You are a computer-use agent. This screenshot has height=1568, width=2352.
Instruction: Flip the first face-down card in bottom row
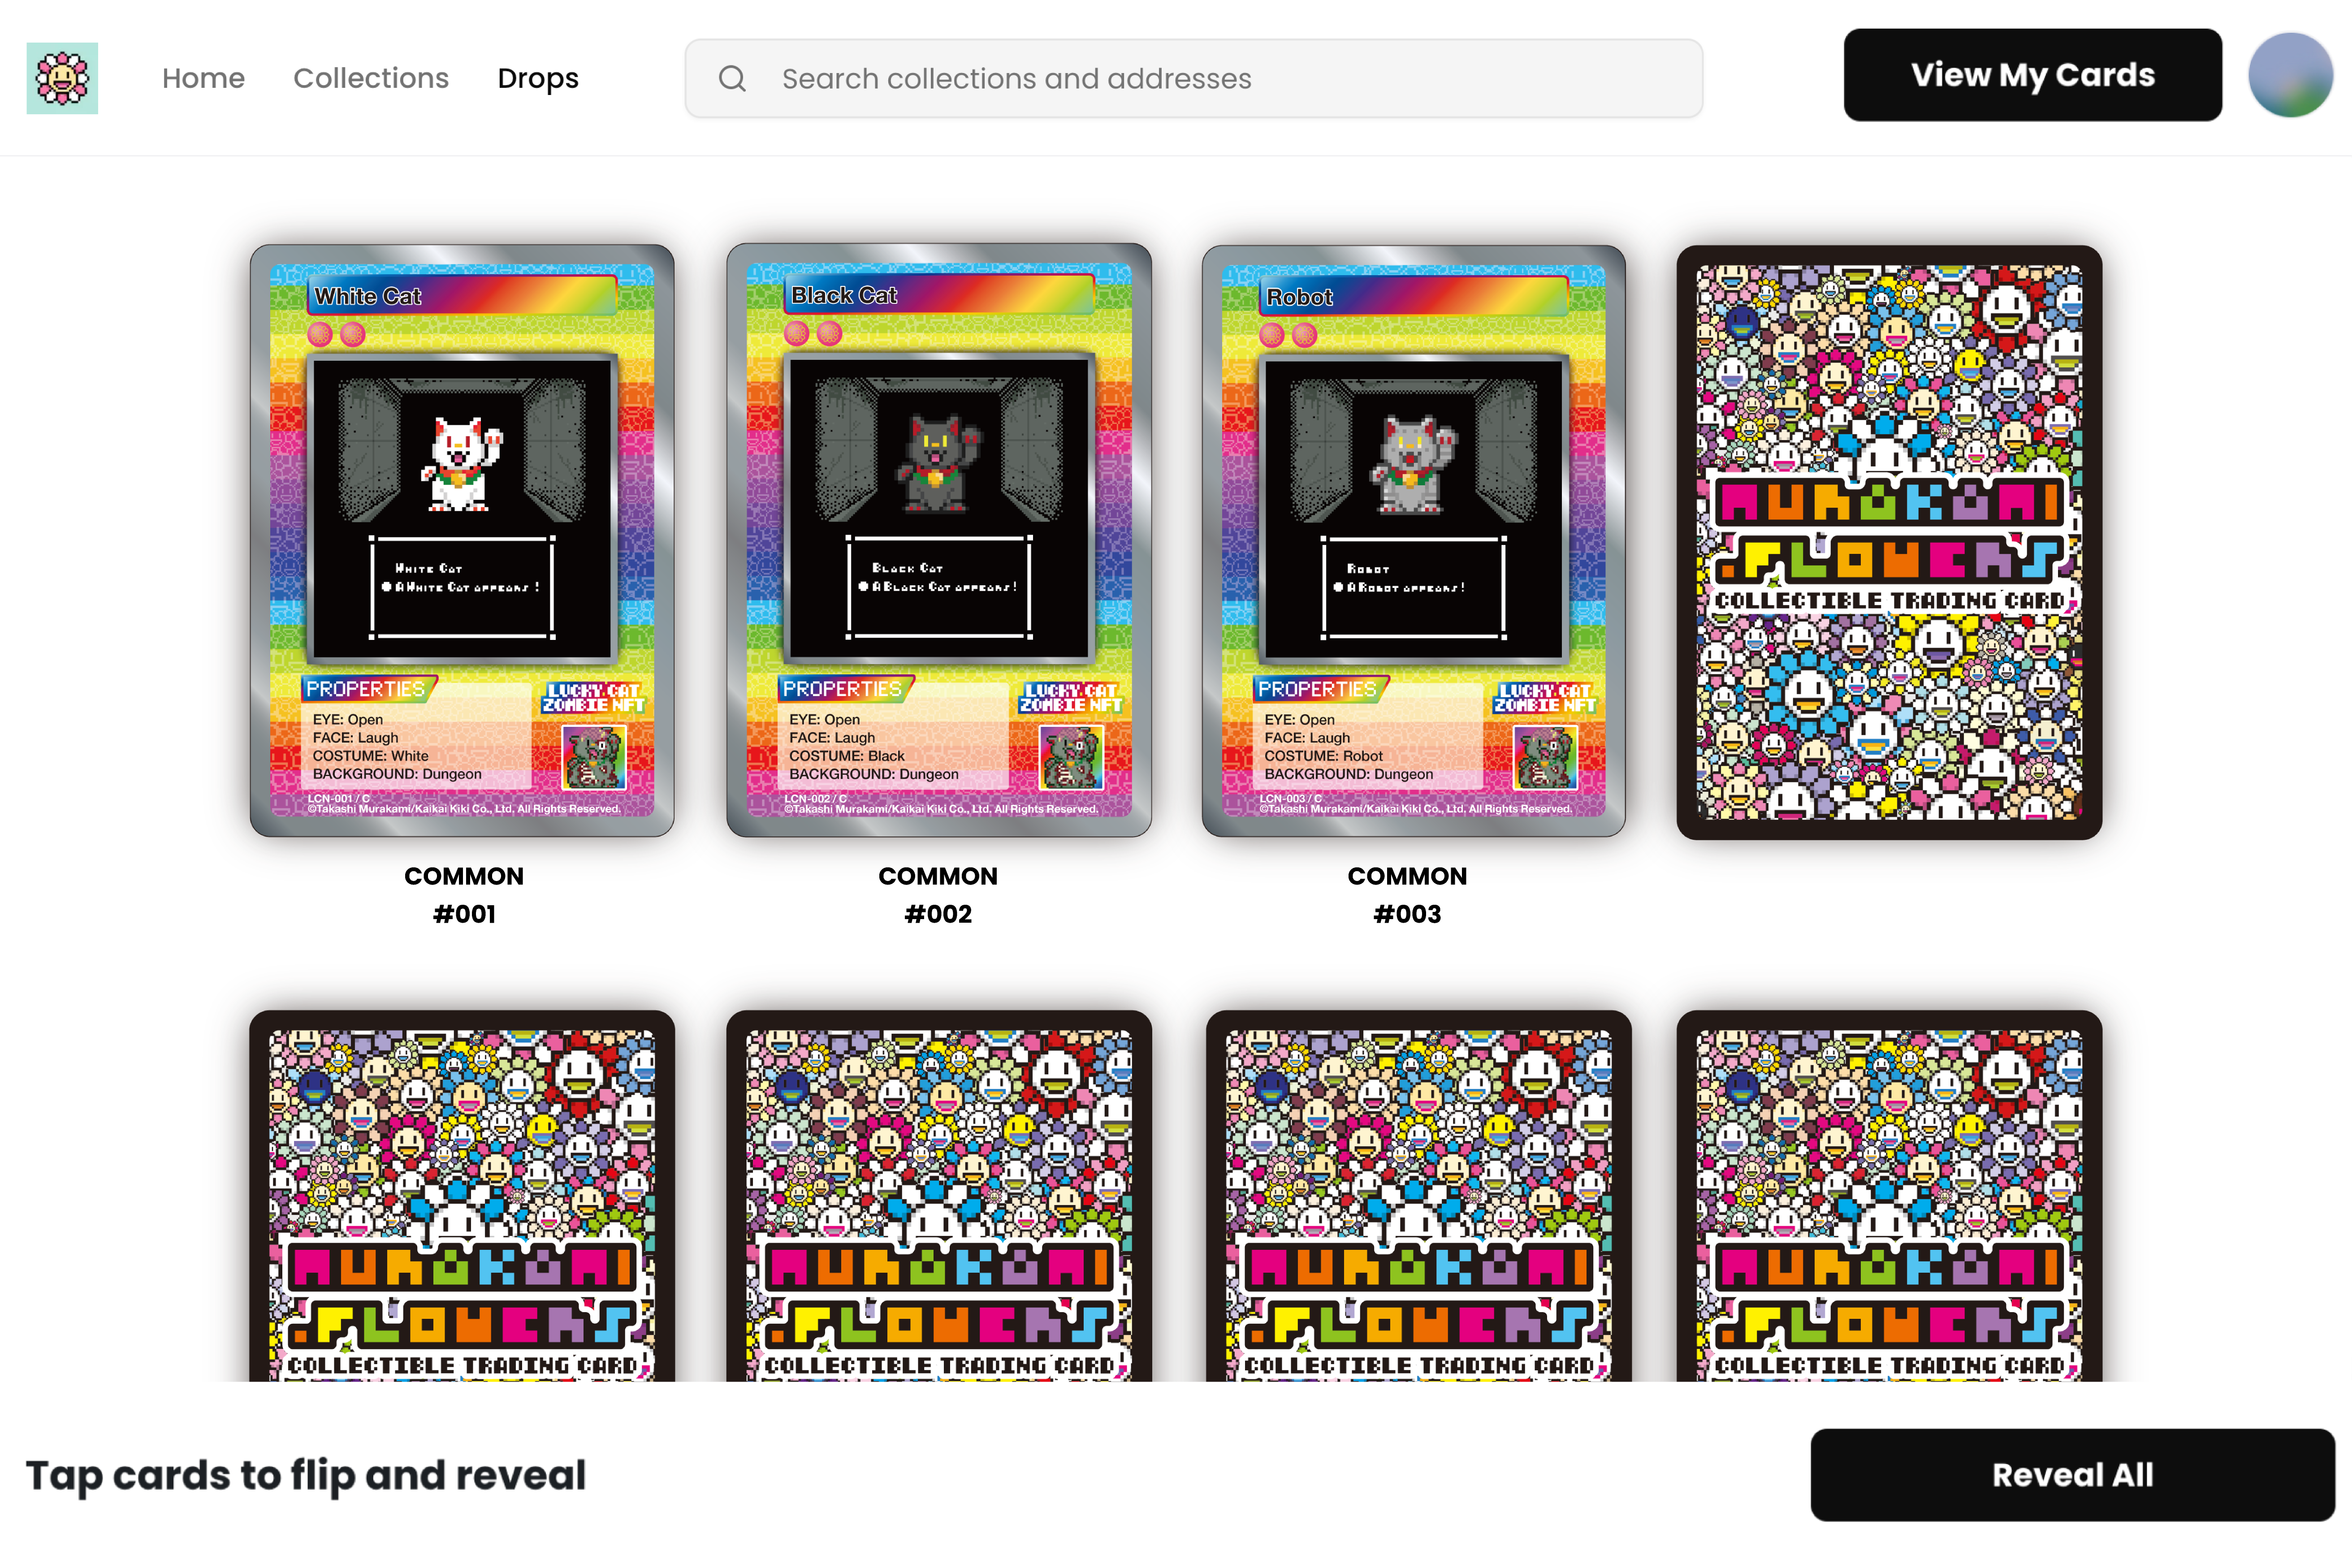pos(462,1196)
